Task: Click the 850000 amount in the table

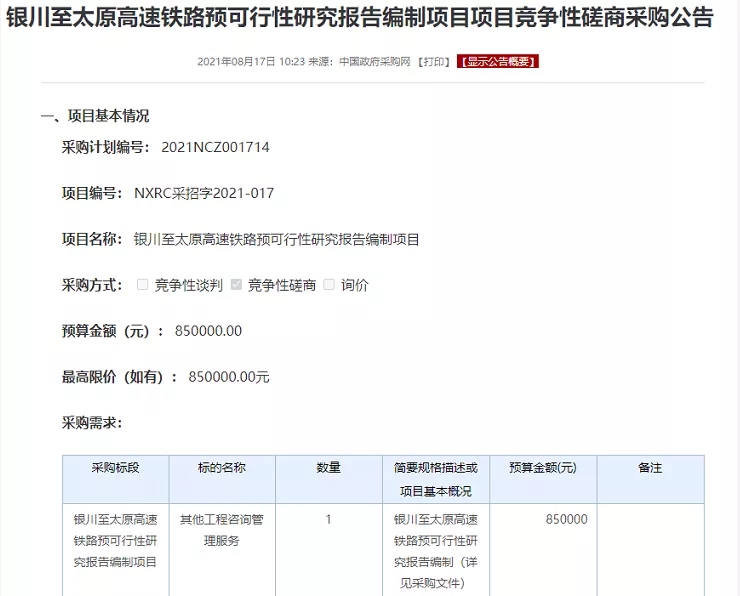Action: point(566,520)
